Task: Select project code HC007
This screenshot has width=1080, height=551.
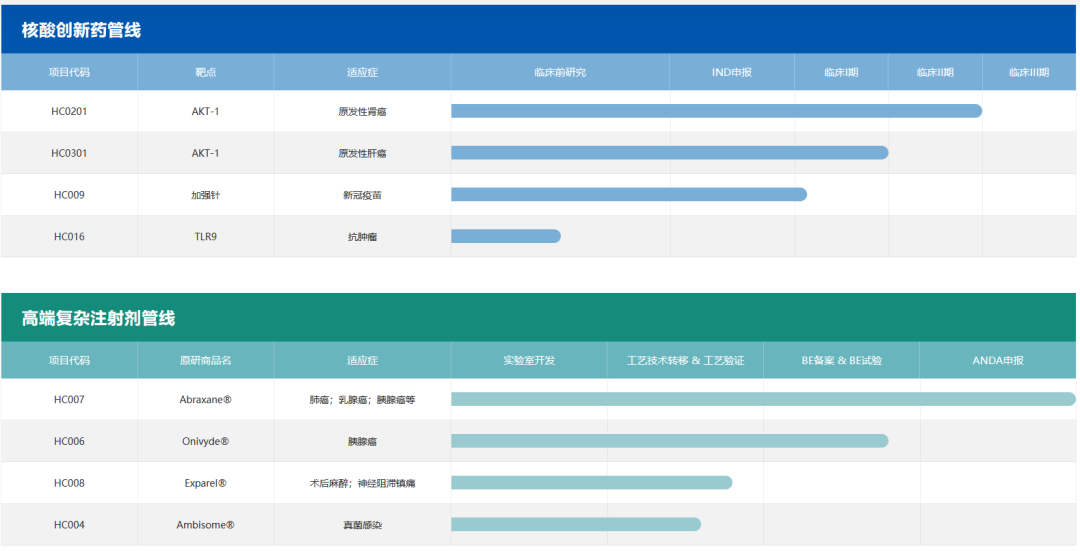Action: tap(69, 399)
